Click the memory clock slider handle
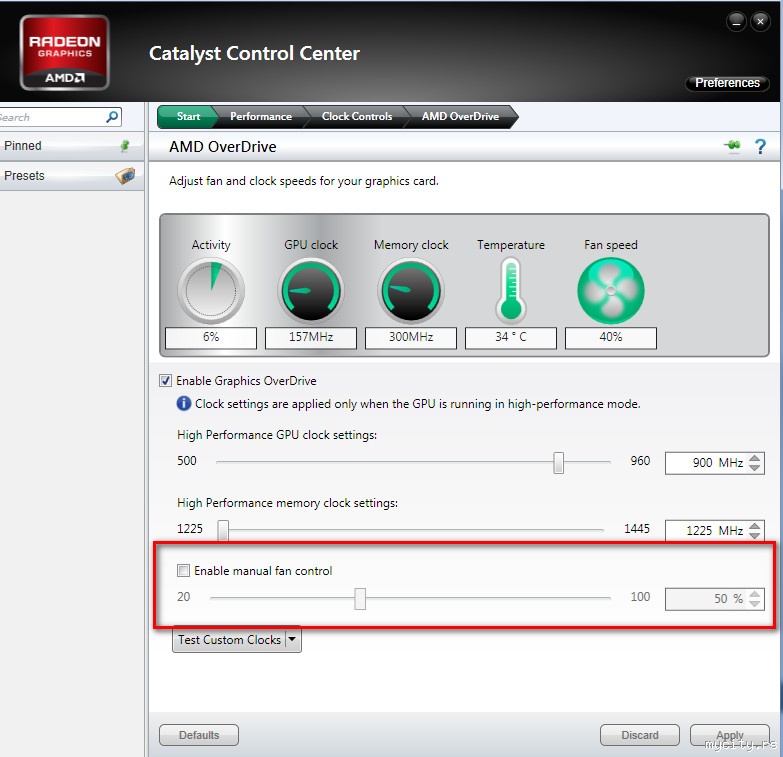This screenshot has width=783, height=757. 223,530
